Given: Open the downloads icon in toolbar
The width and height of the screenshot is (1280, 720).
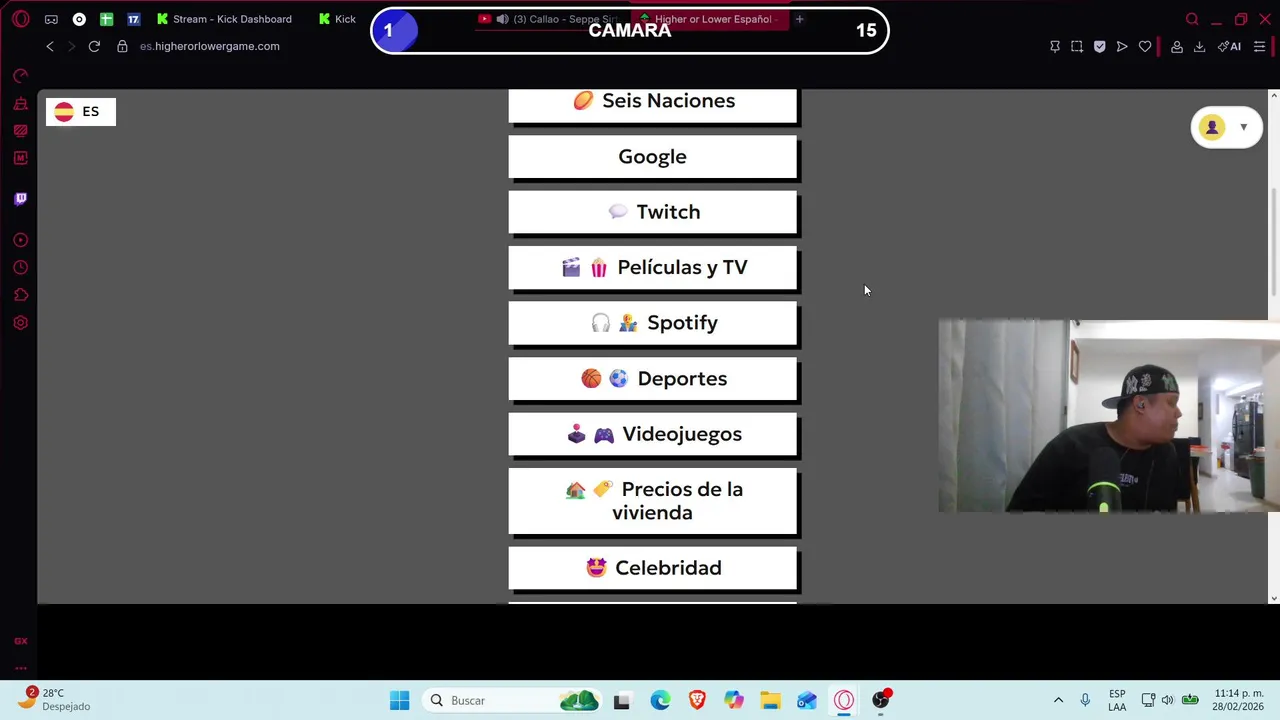Looking at the screenshot, I should (1199, 46).
